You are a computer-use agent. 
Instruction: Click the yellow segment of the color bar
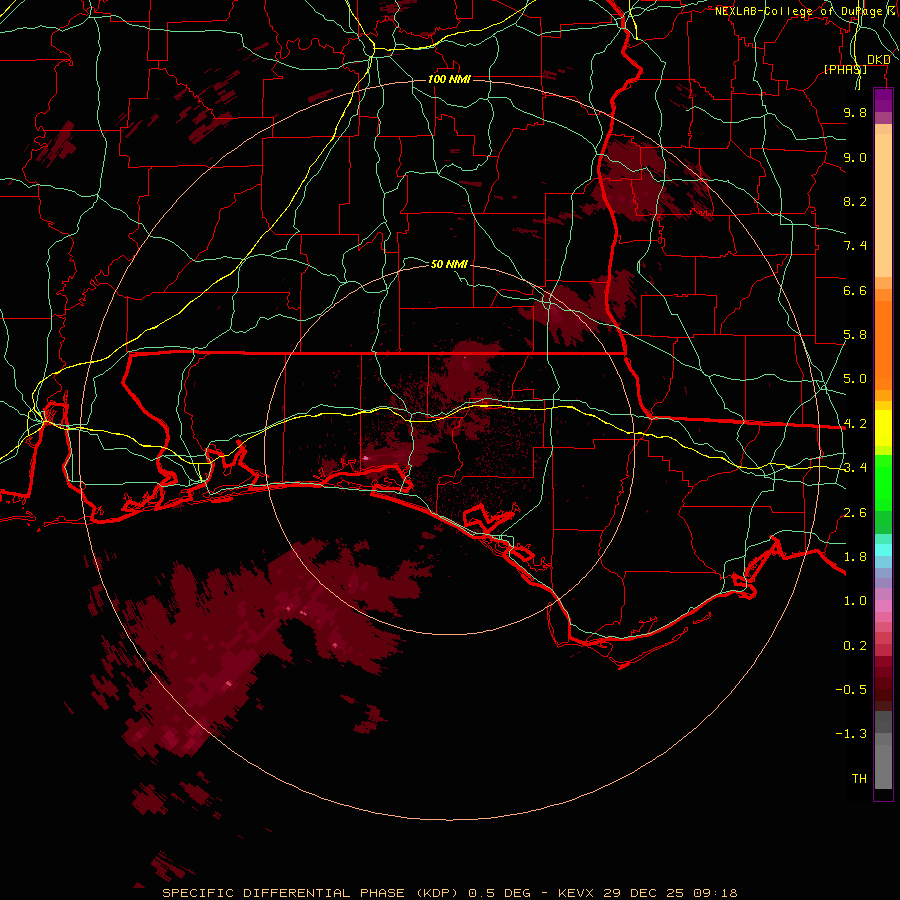[x=883, y=428]
